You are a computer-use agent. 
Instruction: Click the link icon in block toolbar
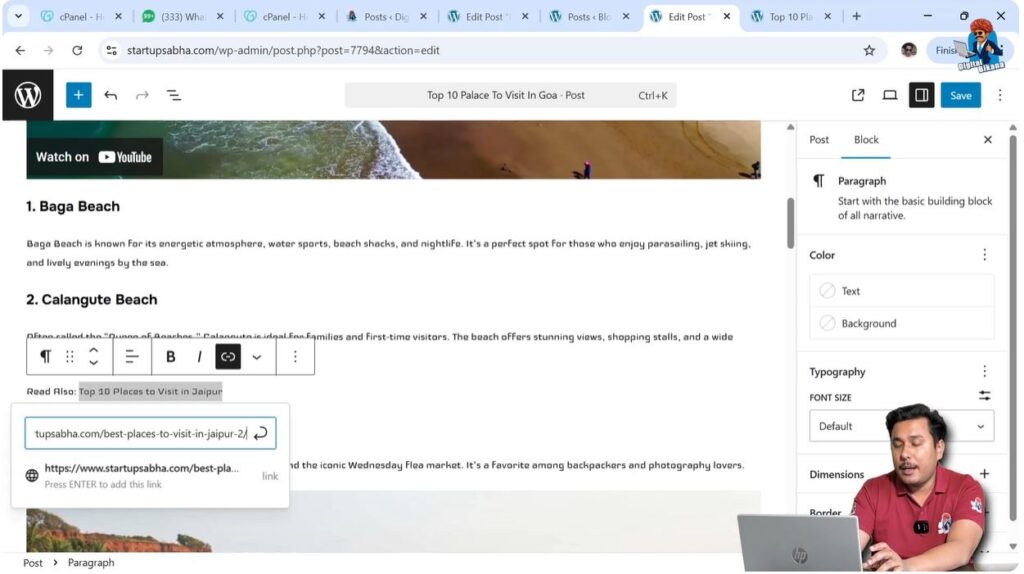click(228, 357)
